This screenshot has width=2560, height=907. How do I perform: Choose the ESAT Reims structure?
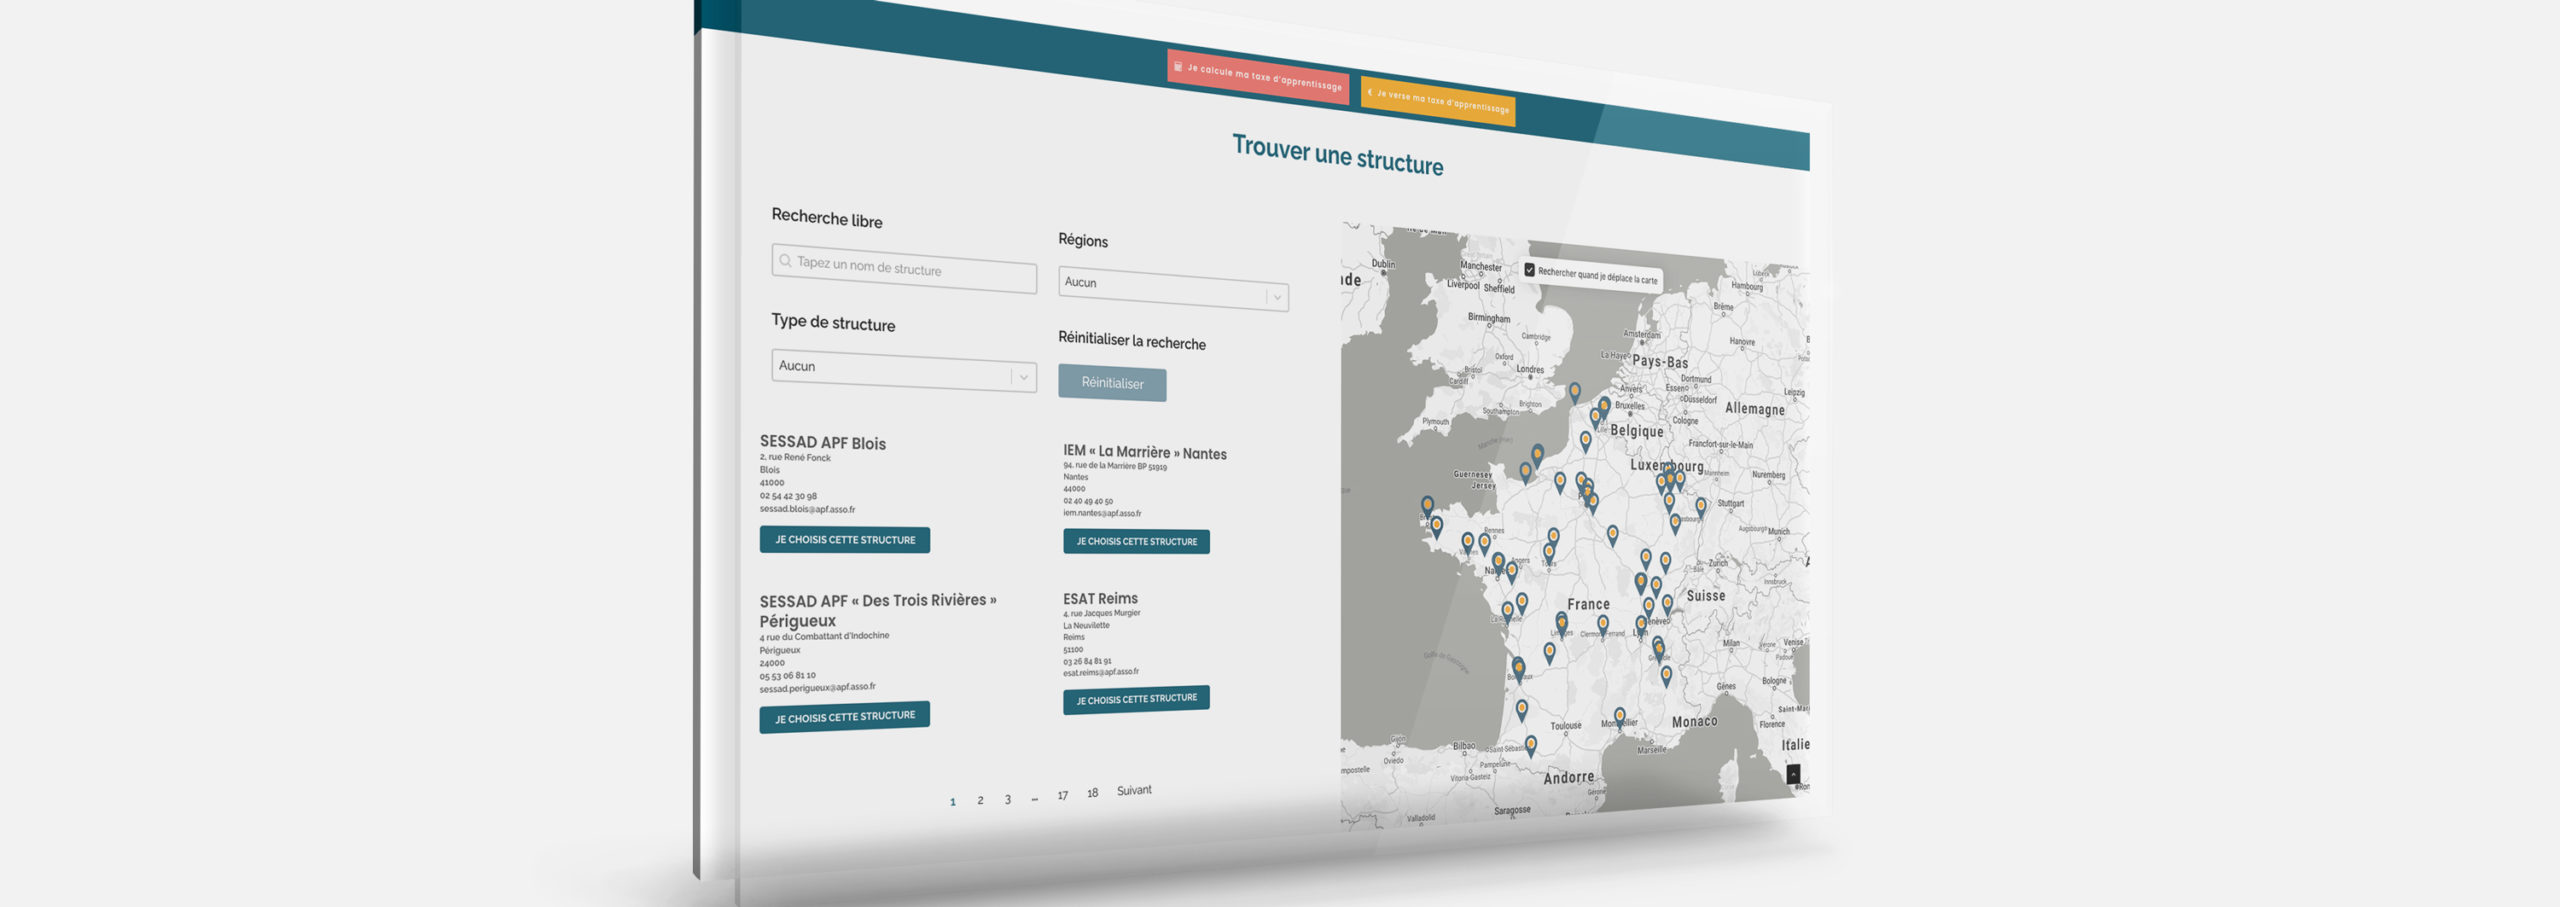[1136, 699]
